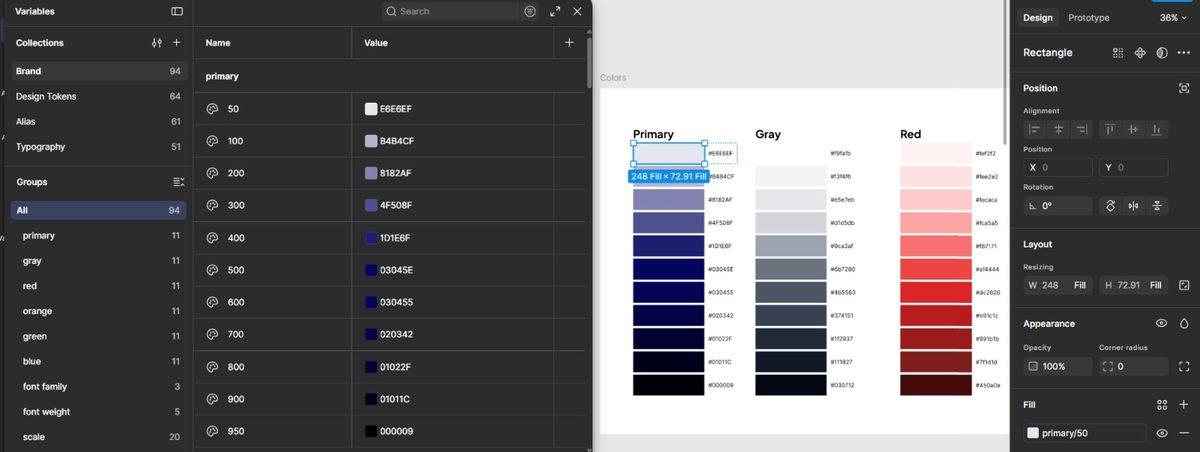This screenshot has width=1200, height=452.
Task: Select the gray group
Action: [99, 260]
